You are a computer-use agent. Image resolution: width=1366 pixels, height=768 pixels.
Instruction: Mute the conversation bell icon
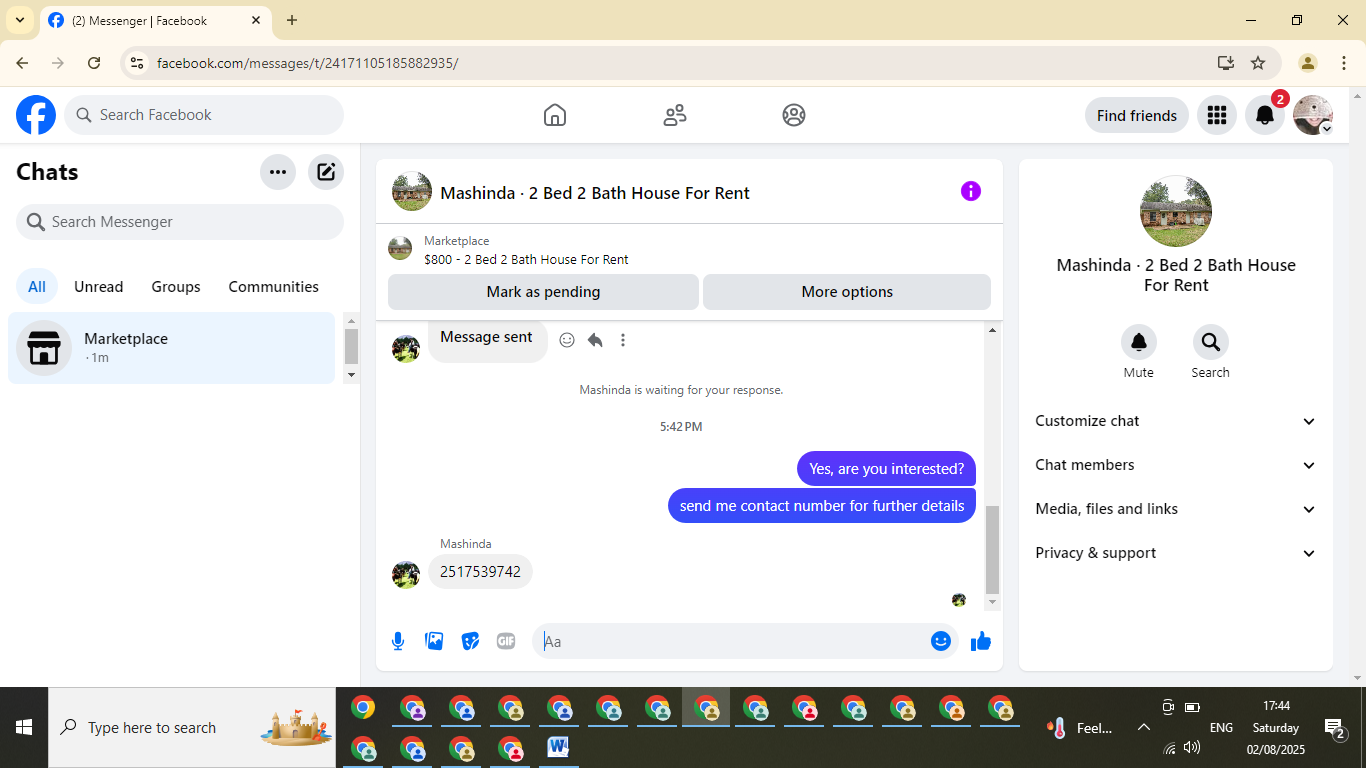(x=1139, y=342)
